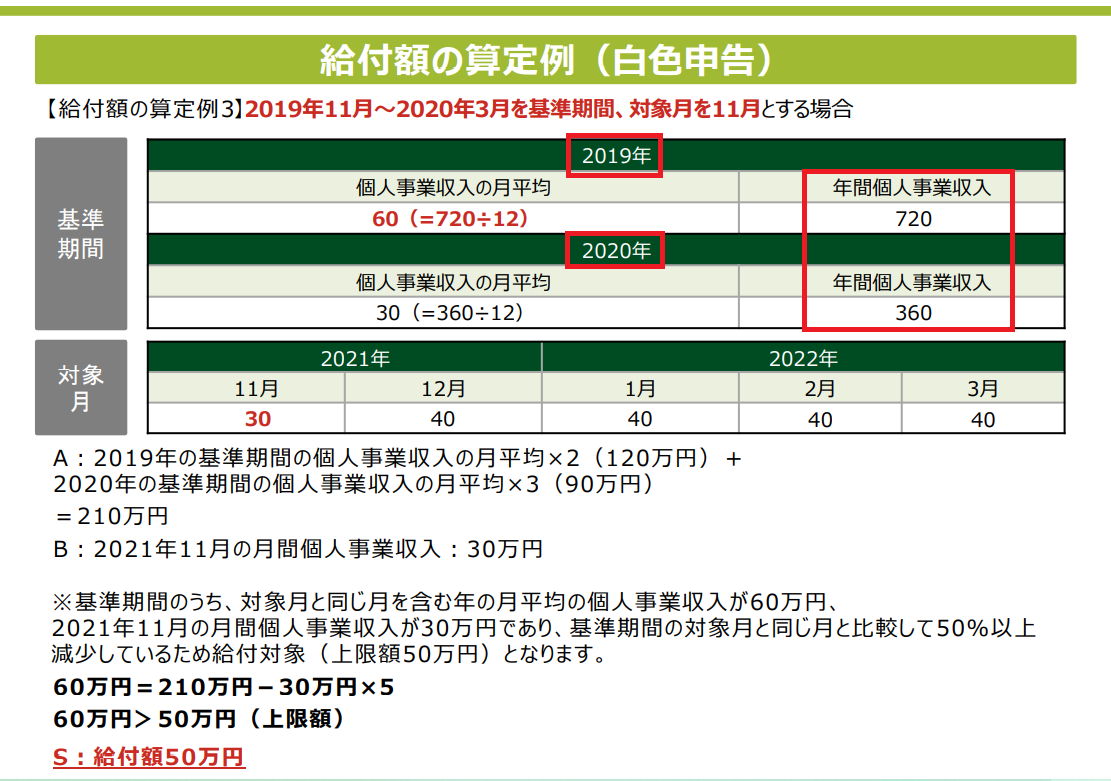Screen dimensions: 1111x781
Task: Select the 2022年 header in the target-month table
Action: [x=803, y=358]
